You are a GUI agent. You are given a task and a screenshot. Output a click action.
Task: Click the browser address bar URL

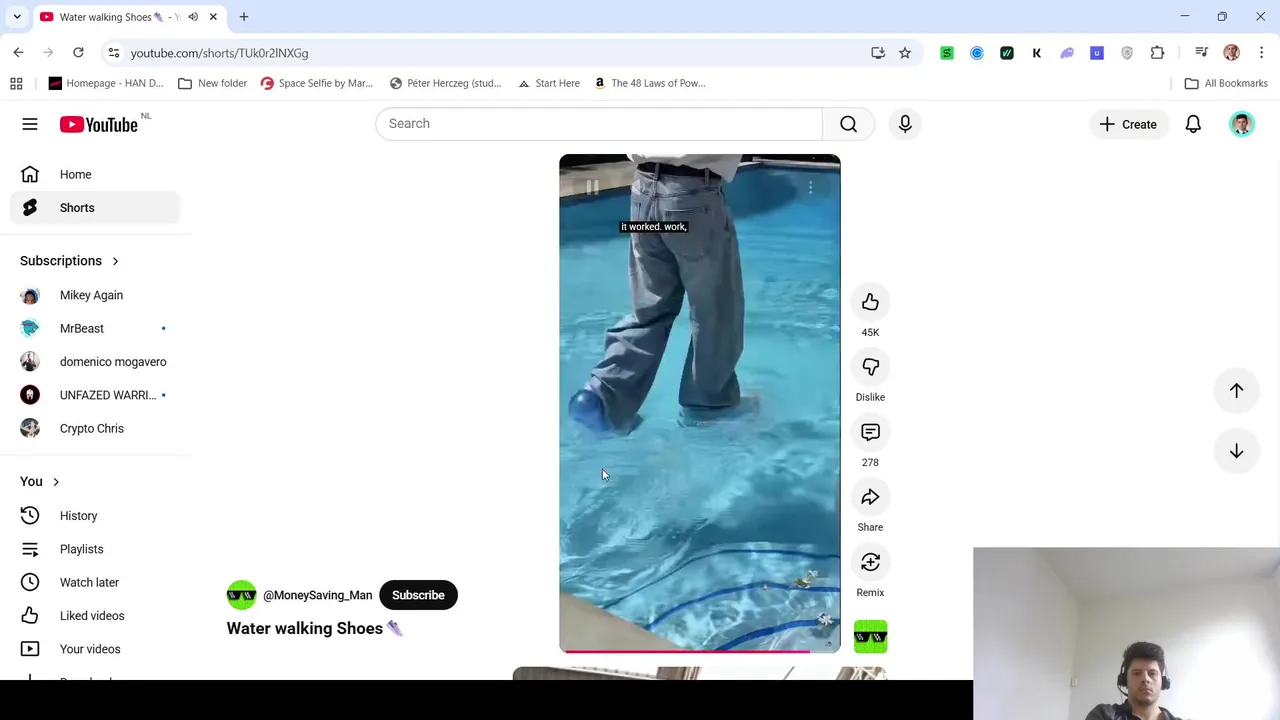point(219,53)
